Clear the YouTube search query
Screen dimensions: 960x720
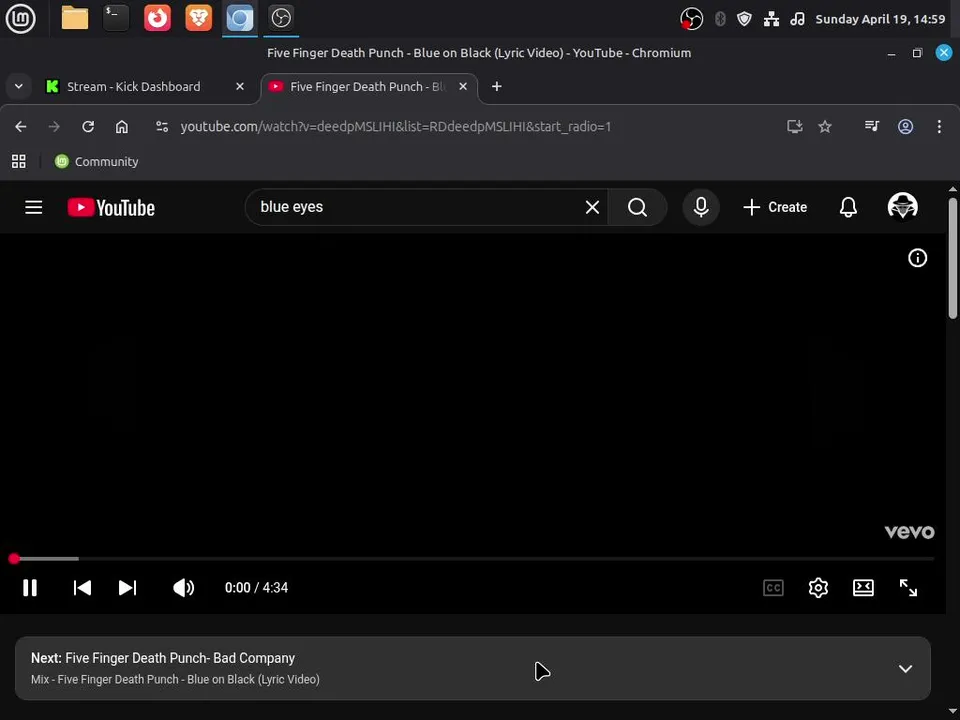click(592, 207)
